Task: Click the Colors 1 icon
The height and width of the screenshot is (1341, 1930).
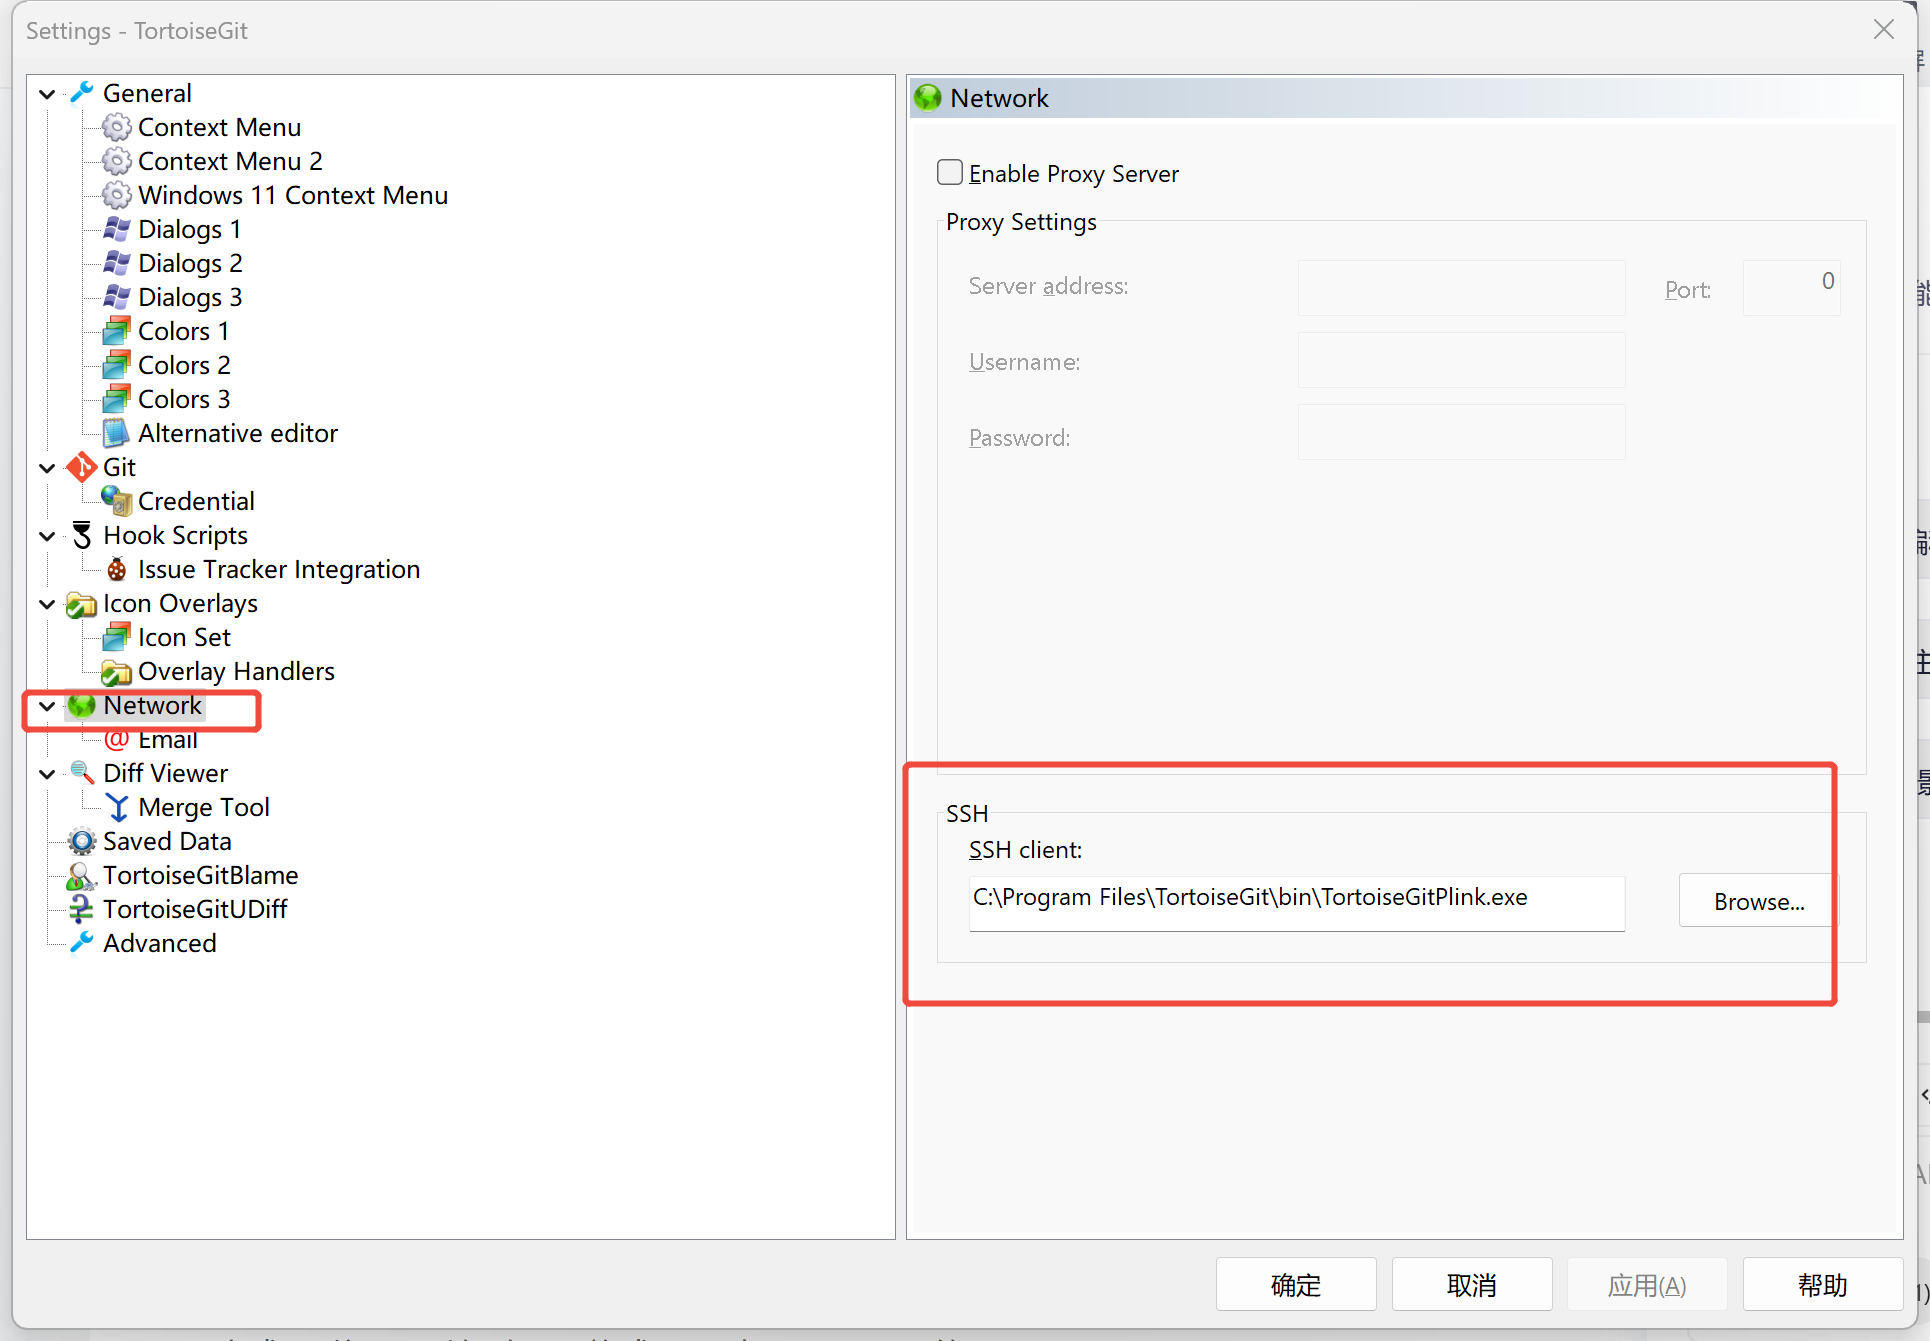Action: 117,331
